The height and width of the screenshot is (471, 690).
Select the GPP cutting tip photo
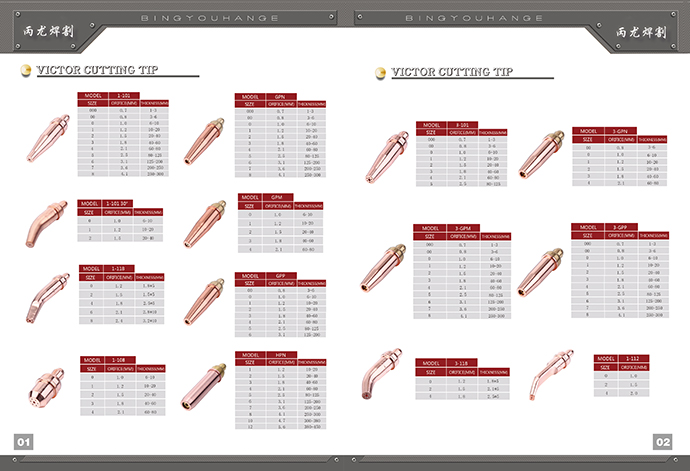[x=204, y=302]
